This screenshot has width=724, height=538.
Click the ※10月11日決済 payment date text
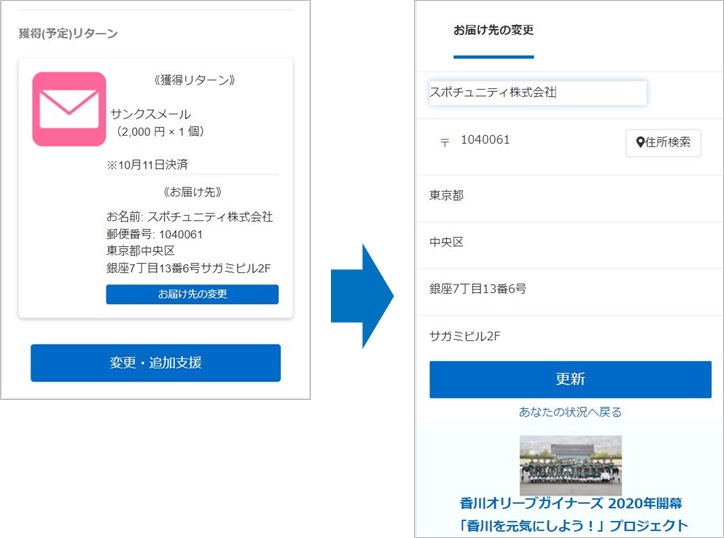point(147,165)
